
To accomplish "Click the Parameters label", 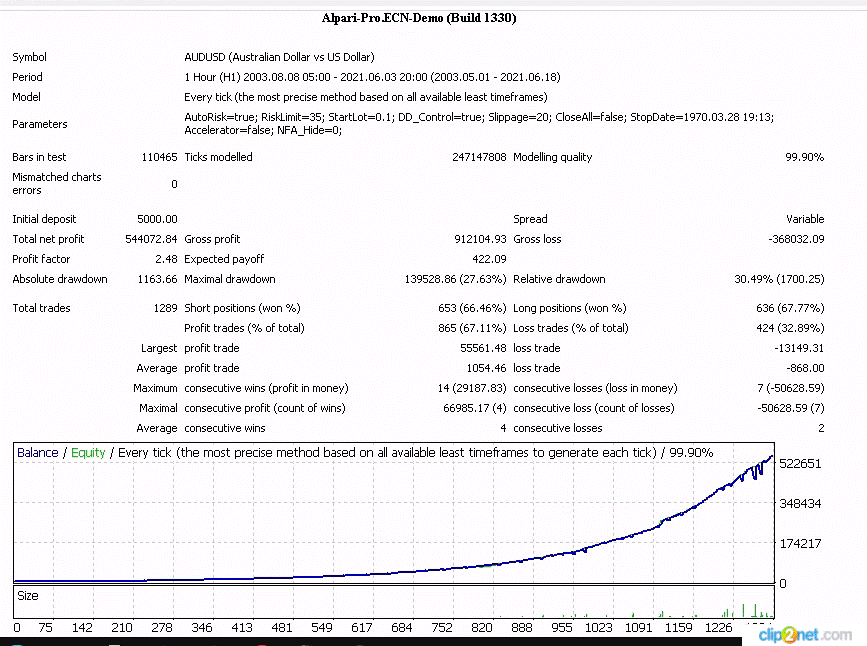I will point(40,124).
